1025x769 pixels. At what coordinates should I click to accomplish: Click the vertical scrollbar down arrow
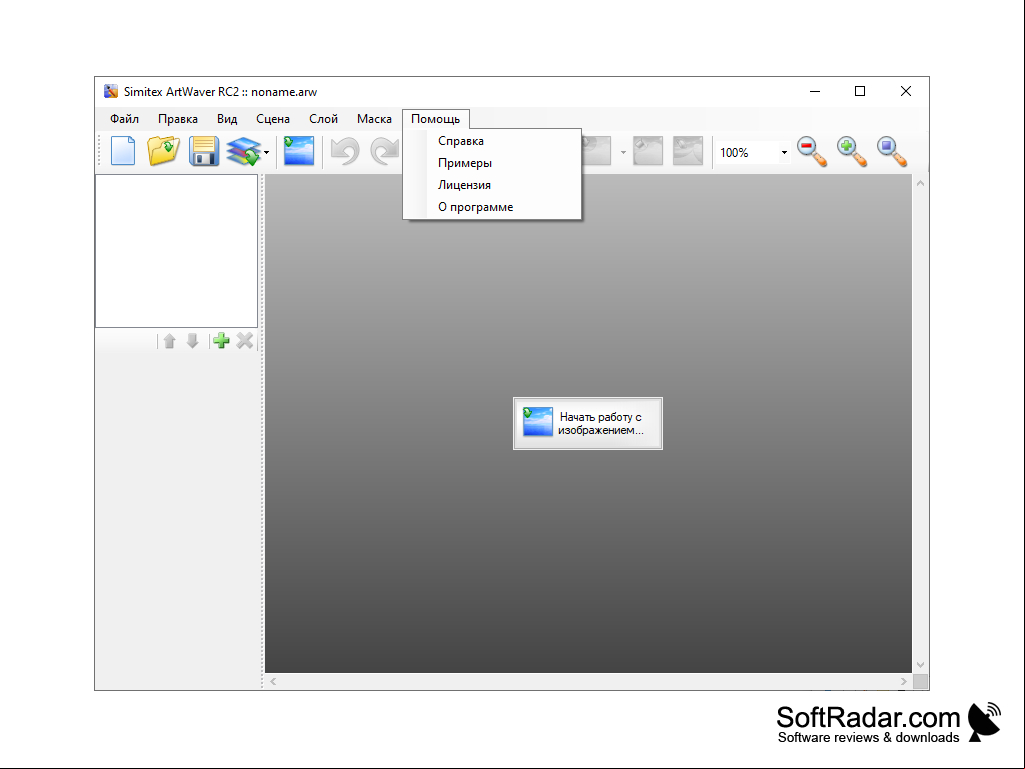point(920,664)
